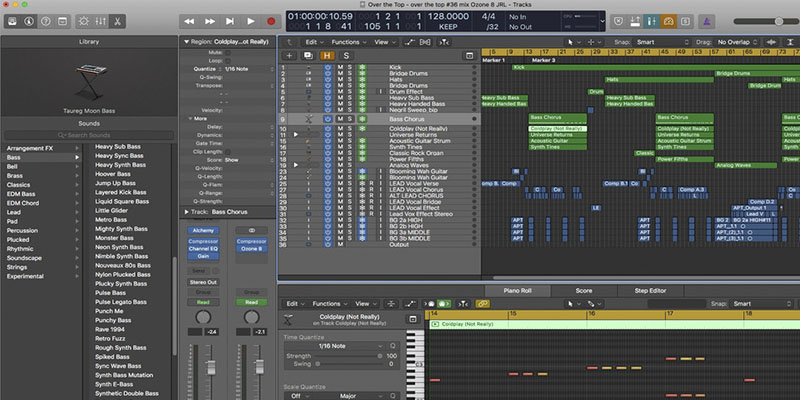Open the left-click tool pointer menu in Tracks area
Screen dimensions: 800x400
pos(573,42)
